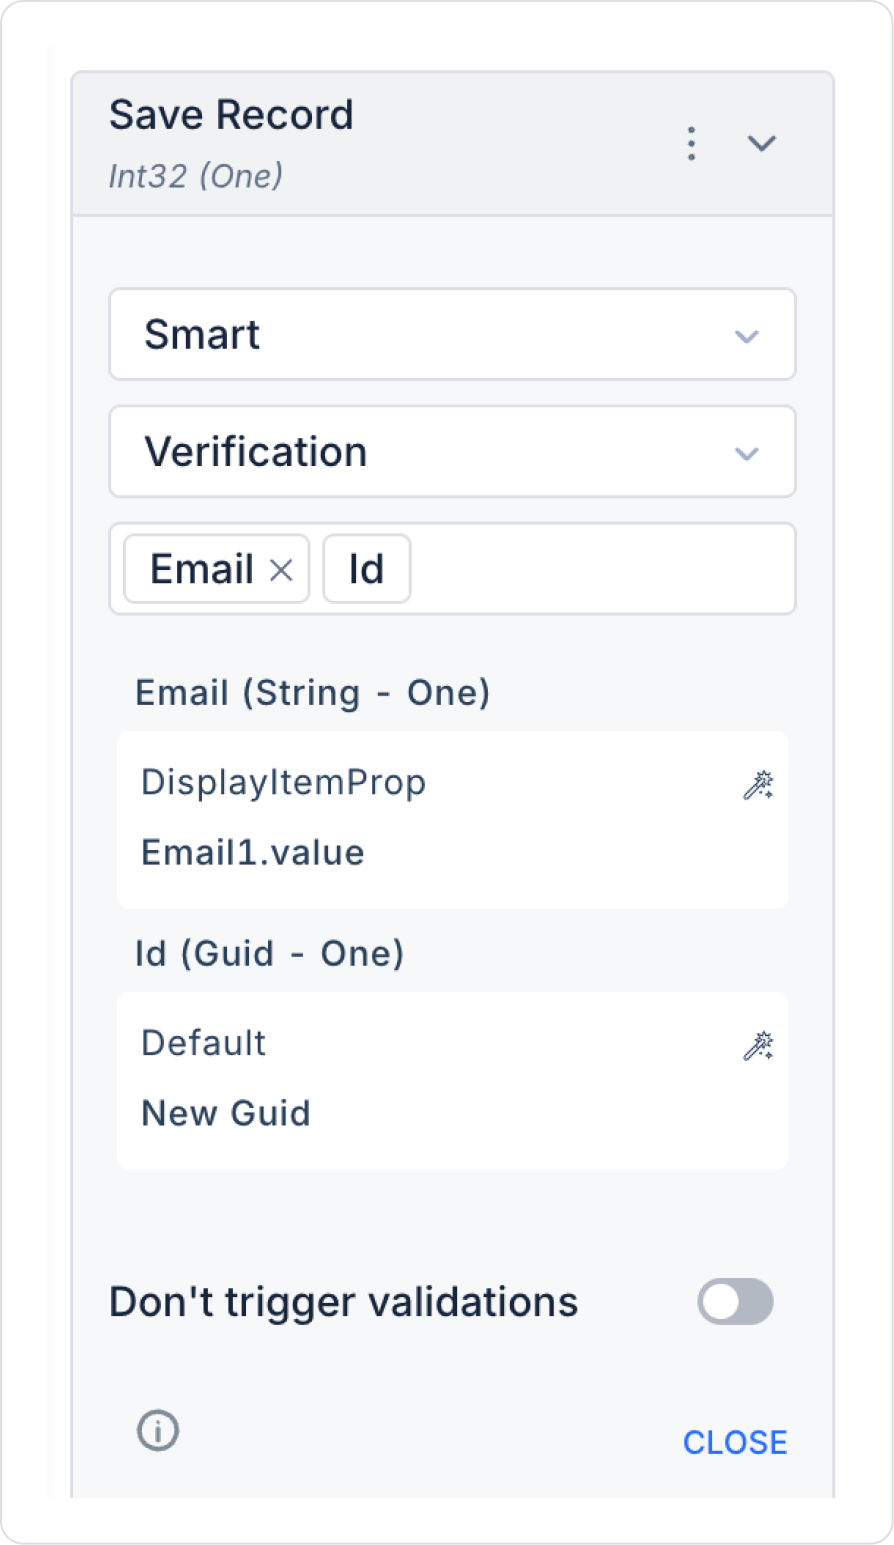The image size is (894, 1545).
Task: Open the Smart dropdown
Action: click(452, 335)
